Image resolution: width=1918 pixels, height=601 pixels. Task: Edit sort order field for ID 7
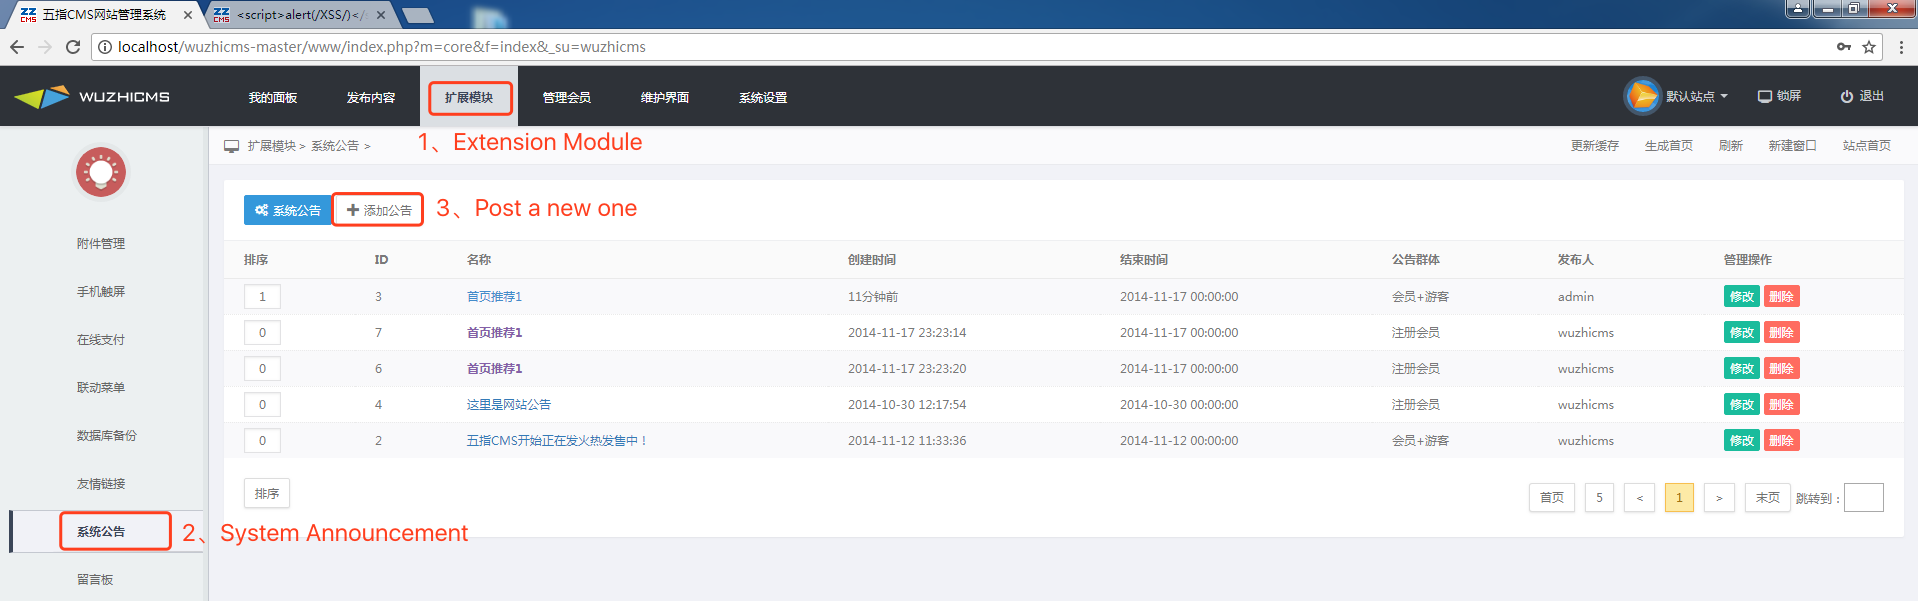coord(262,333)
